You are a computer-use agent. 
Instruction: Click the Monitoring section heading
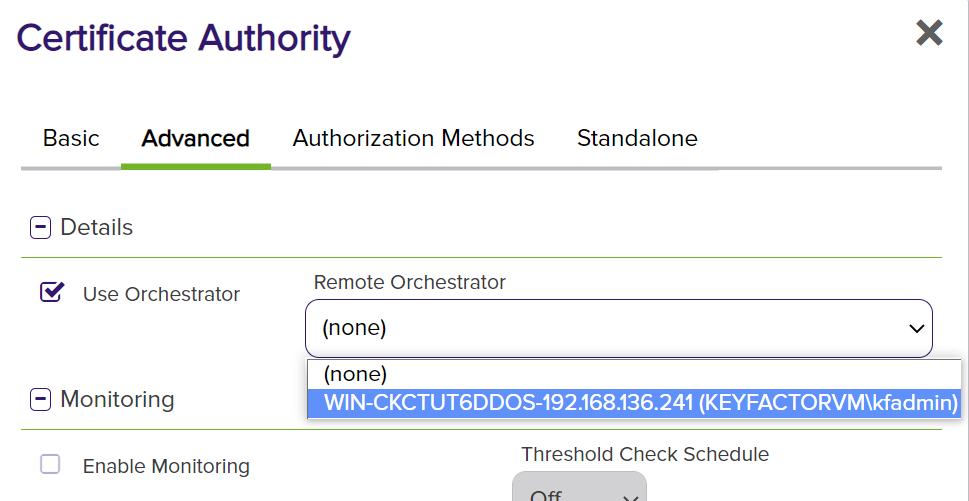coord(117,399)
